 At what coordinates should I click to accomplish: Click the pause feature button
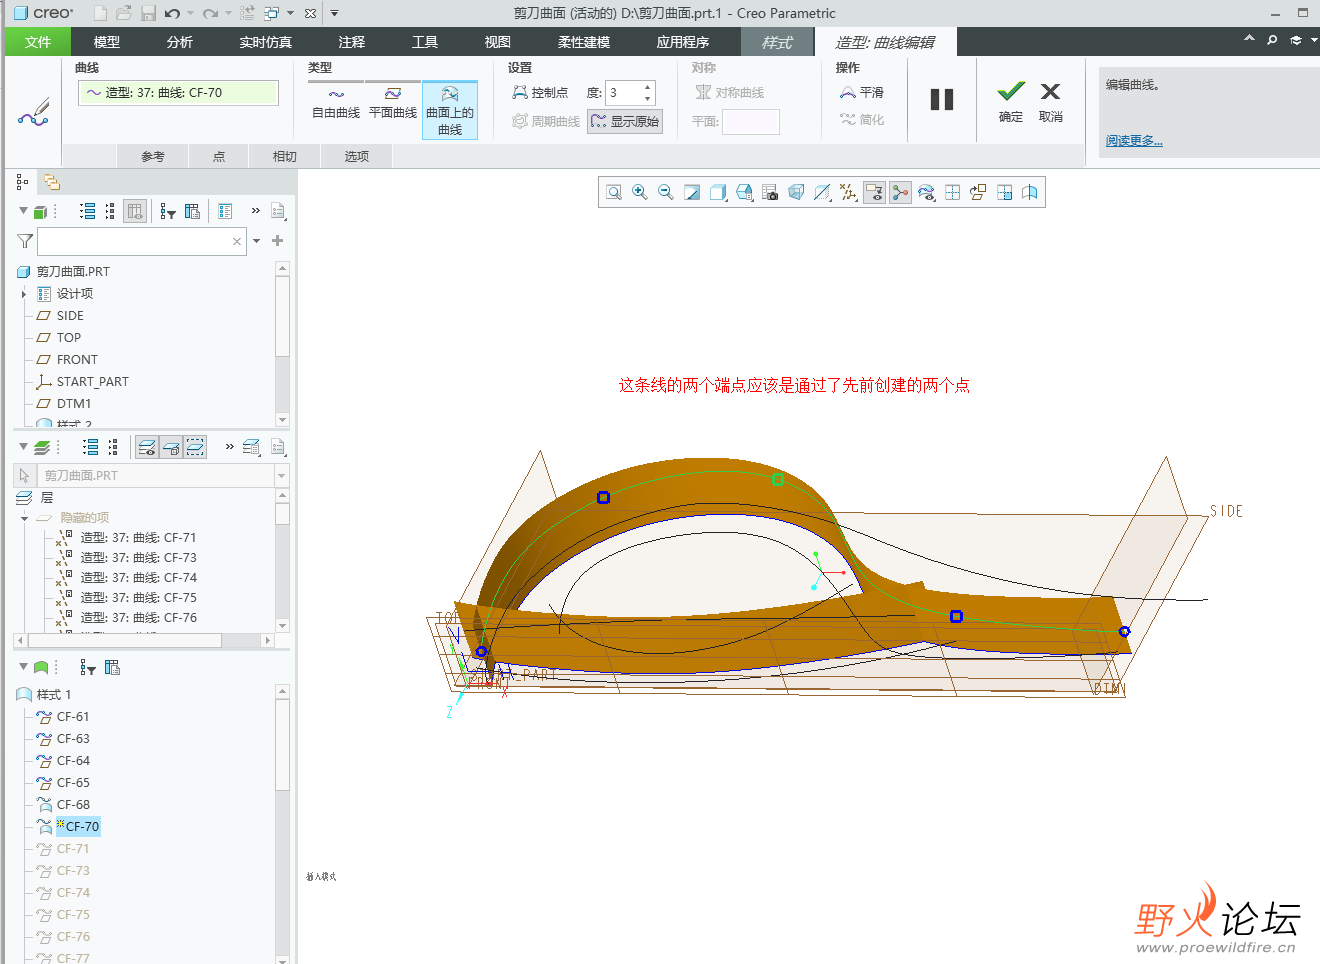click(942, 99)
